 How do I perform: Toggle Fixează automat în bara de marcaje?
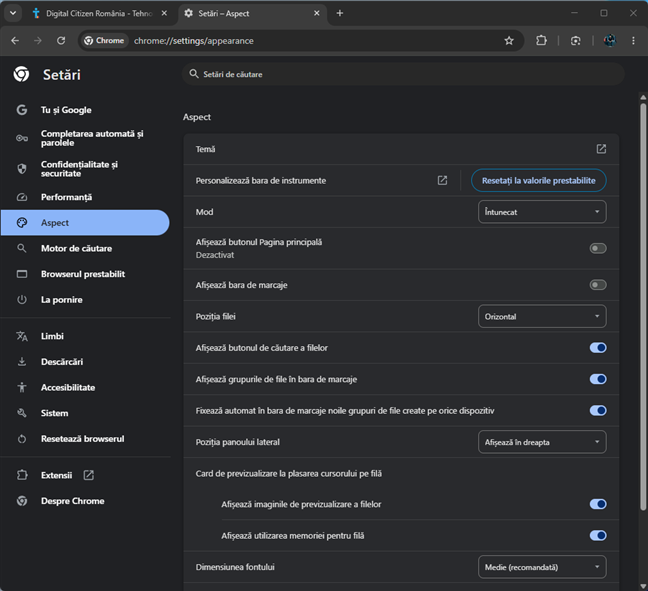pos(598,410)
